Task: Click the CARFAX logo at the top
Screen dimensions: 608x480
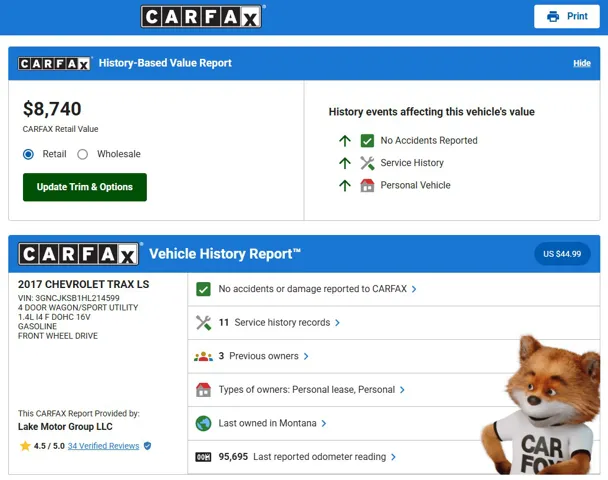Action: 201,17
